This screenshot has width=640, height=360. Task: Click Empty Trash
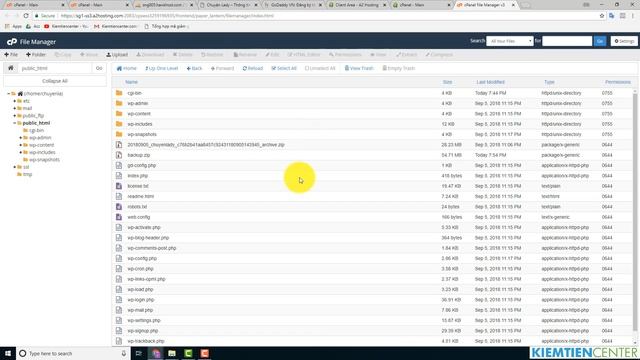(399, 68)
